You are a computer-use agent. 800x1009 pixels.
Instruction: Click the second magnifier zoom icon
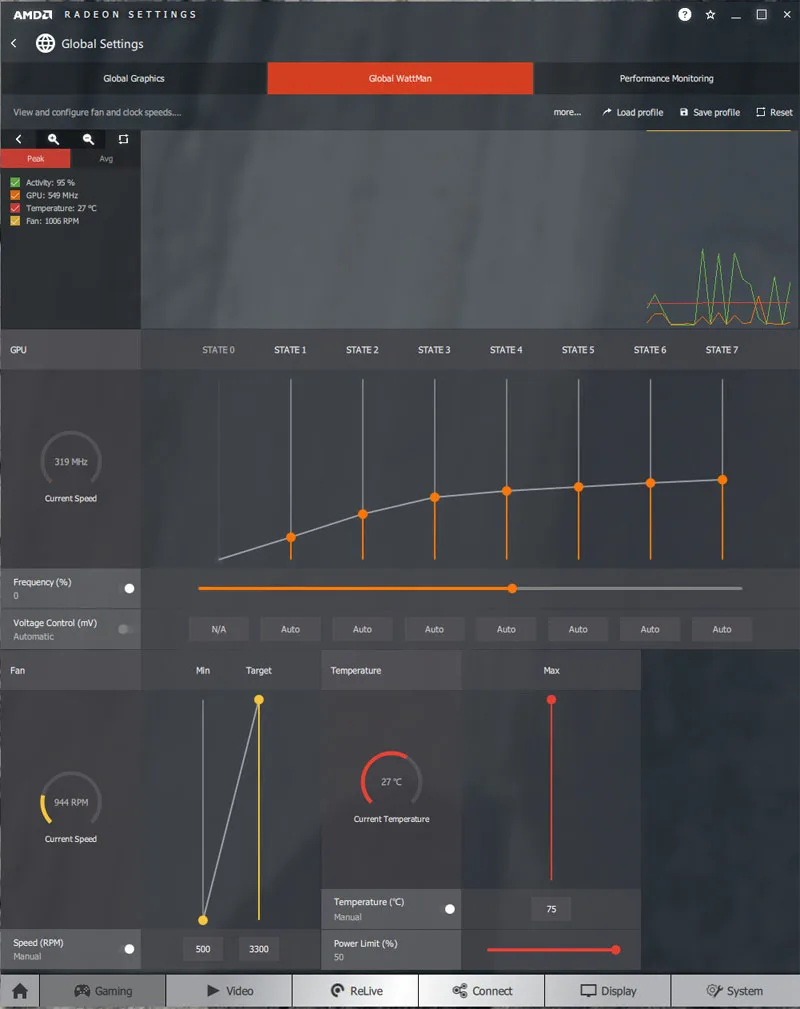[88, 139]
